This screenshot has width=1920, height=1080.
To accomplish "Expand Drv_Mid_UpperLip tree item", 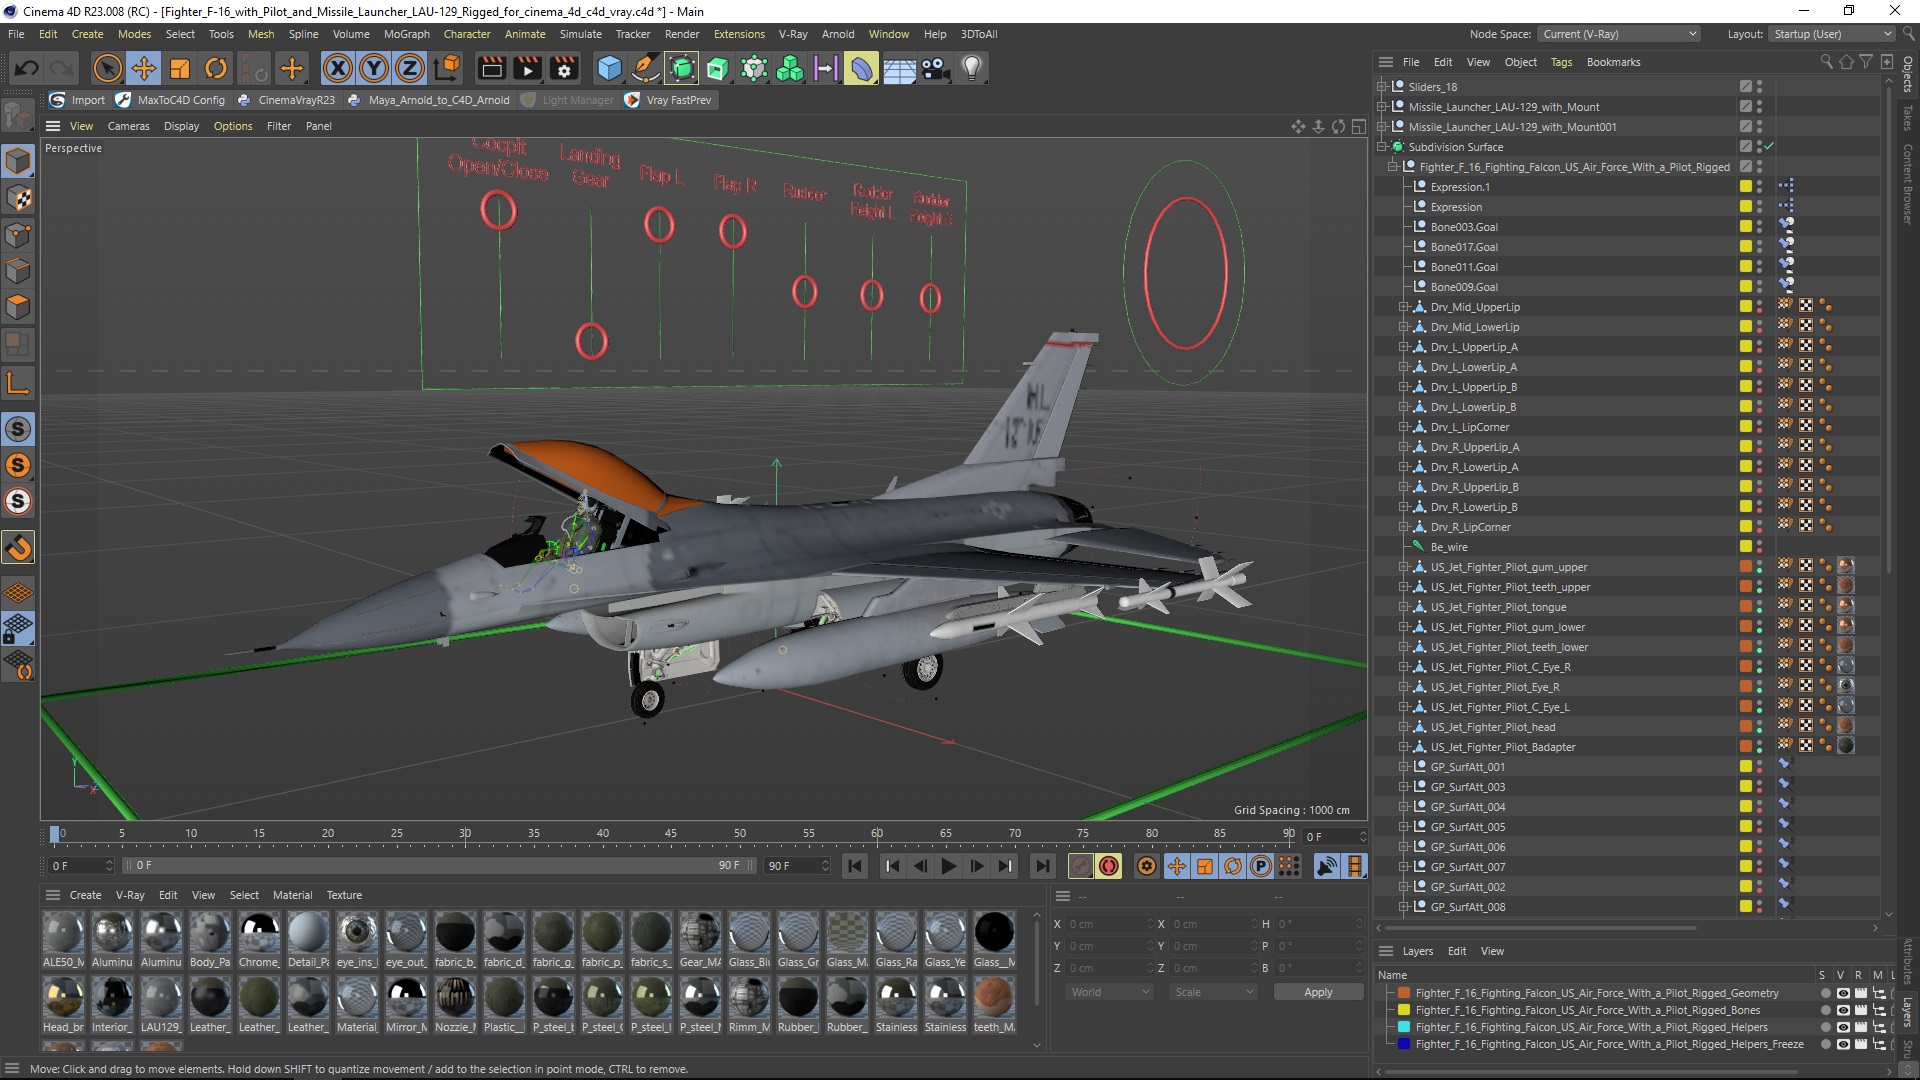I will [1403, 307].
